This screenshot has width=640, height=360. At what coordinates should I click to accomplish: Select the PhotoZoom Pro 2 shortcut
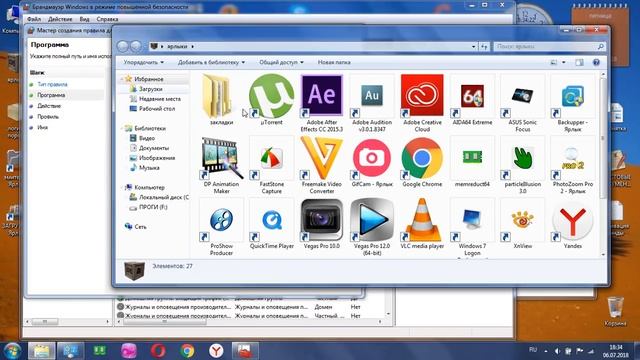coord(573,165)
